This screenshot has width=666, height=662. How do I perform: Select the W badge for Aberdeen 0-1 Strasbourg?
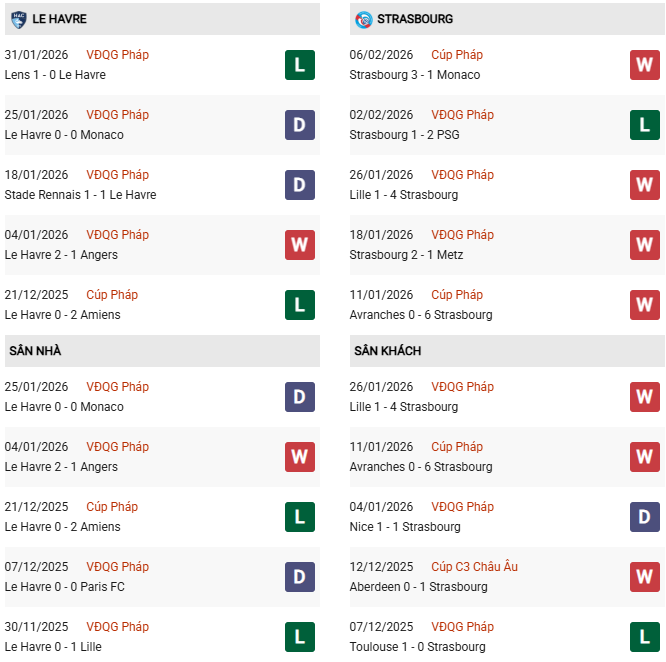[x=644, y=577]
